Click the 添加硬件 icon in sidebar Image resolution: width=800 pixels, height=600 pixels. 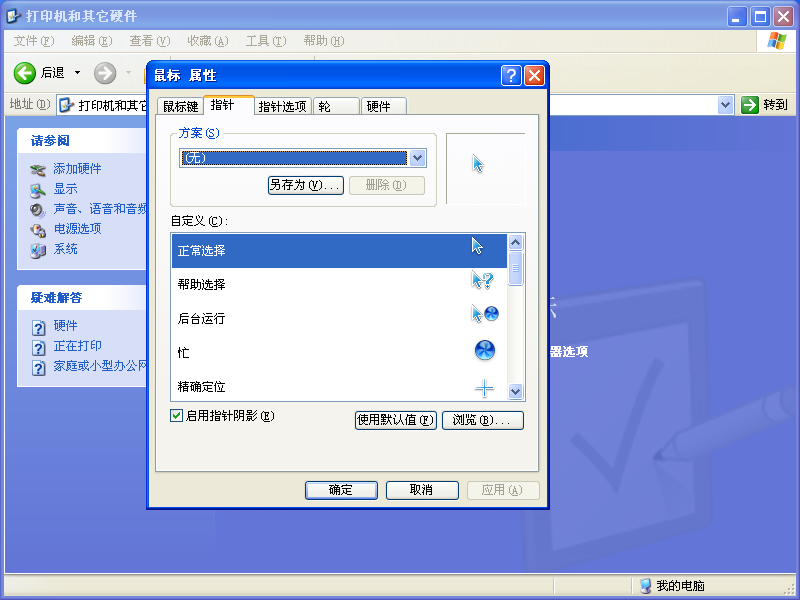click(x=38, y=169)
